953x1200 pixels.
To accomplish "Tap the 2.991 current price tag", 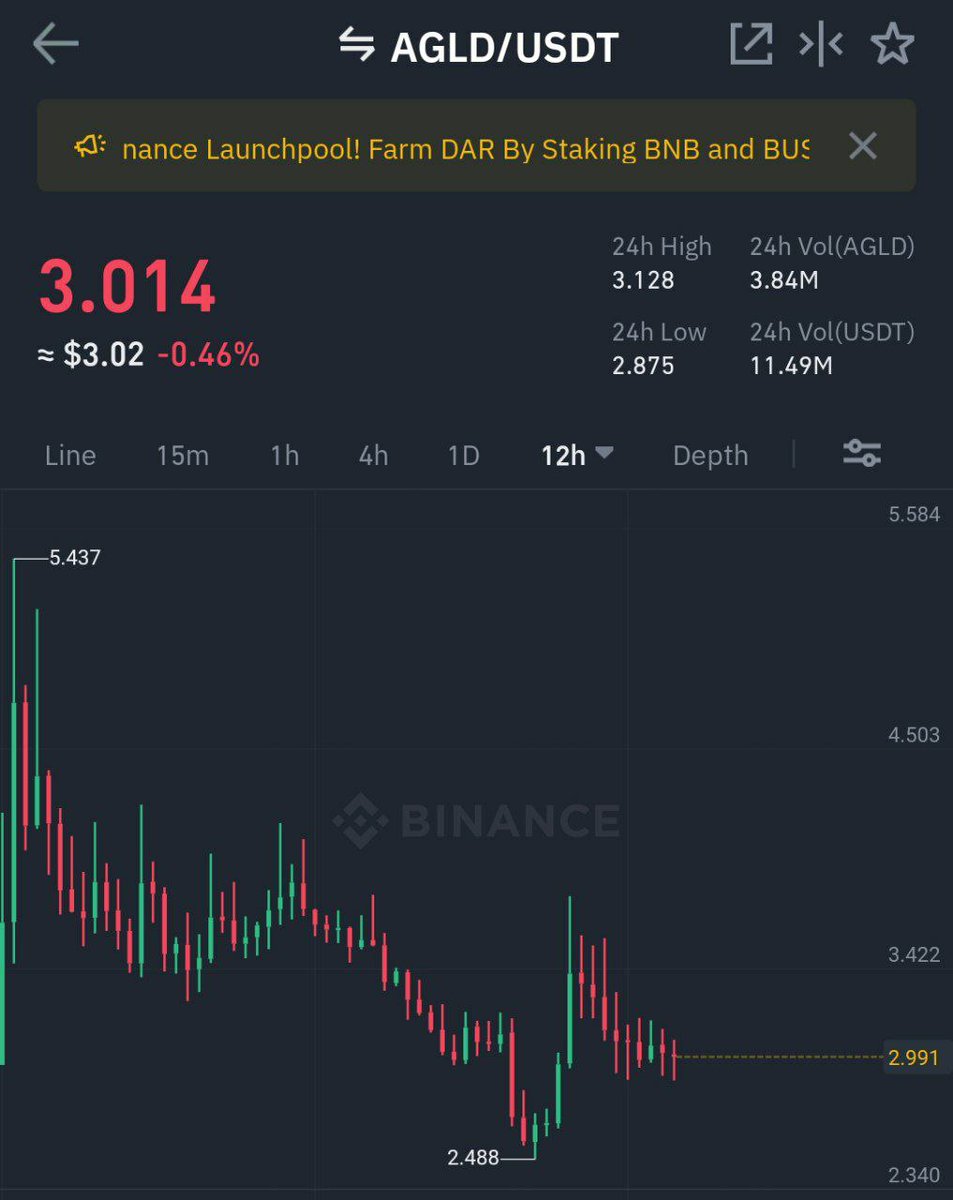I will [914, 1057].
